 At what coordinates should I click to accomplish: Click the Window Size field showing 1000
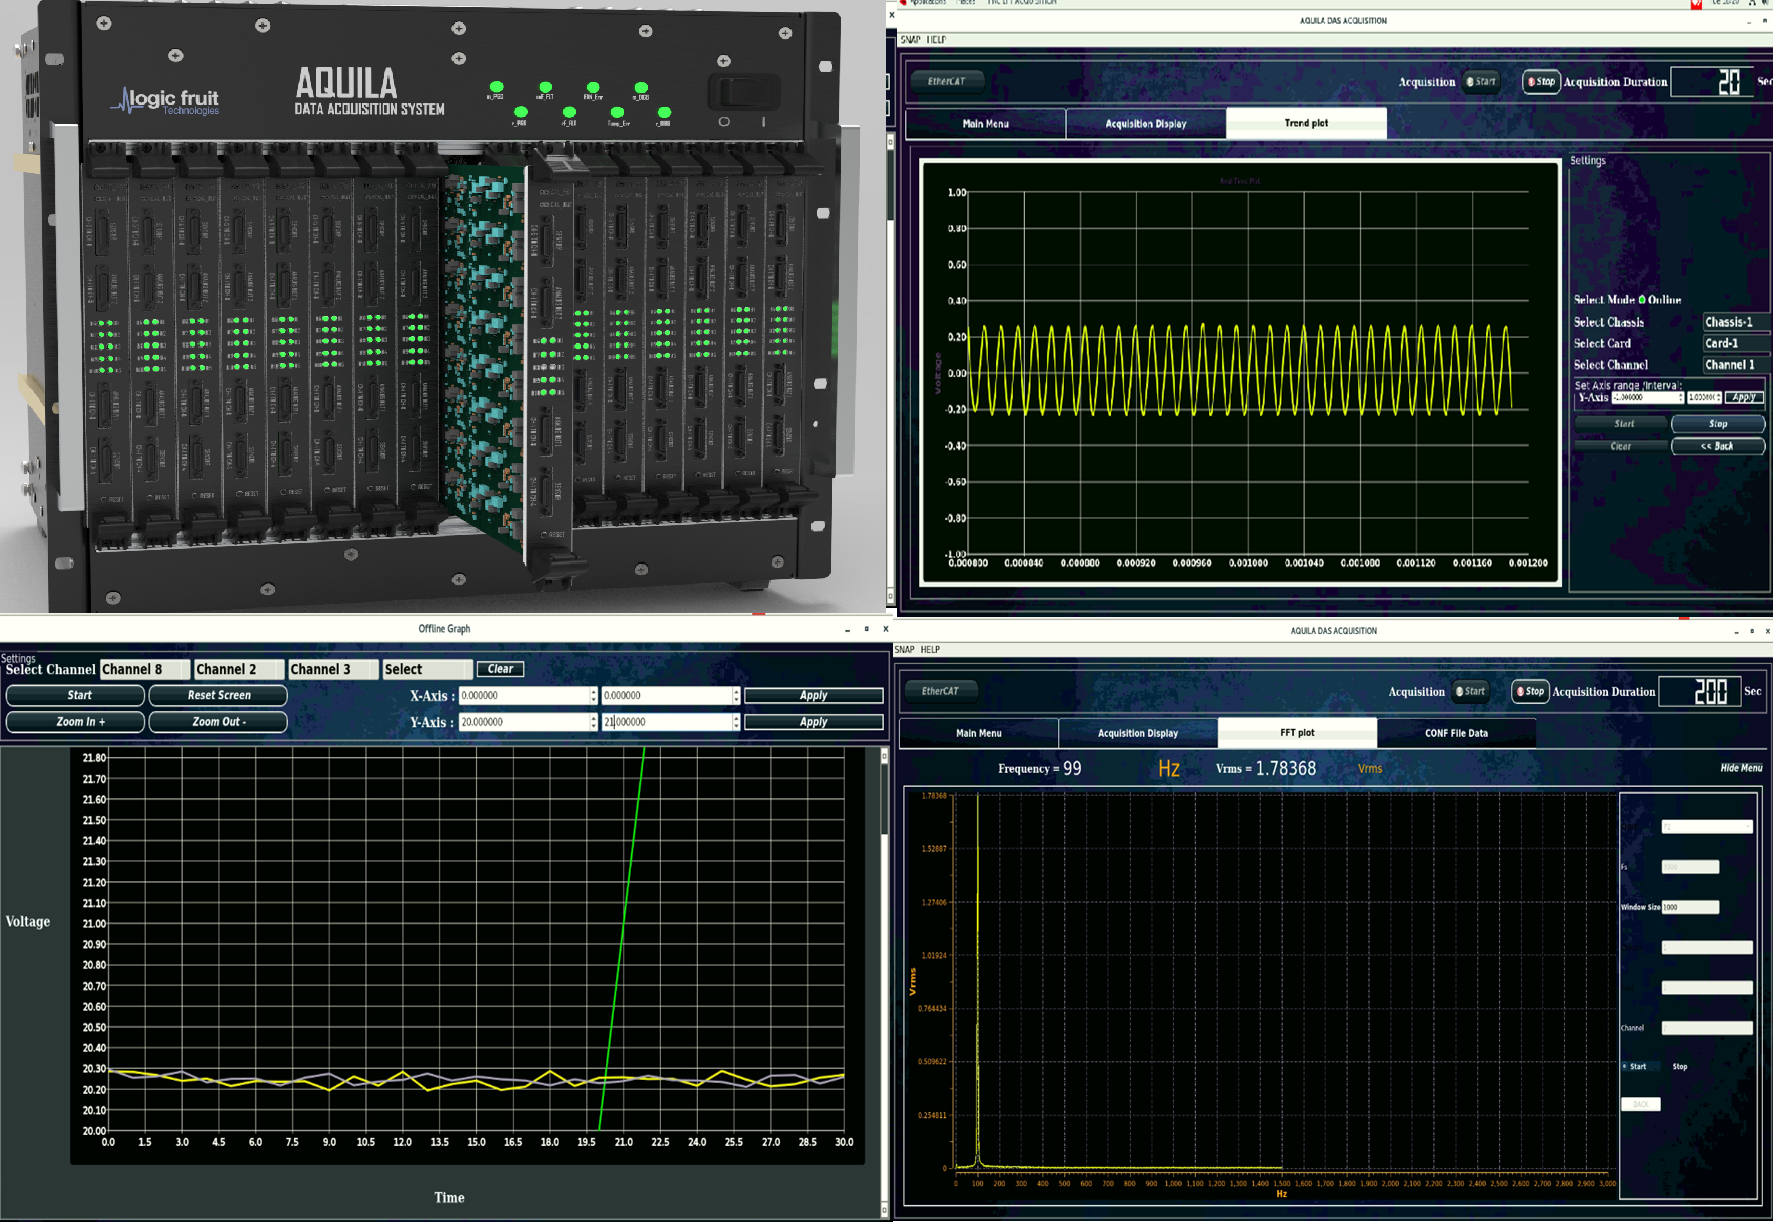tap(1690, 907)
